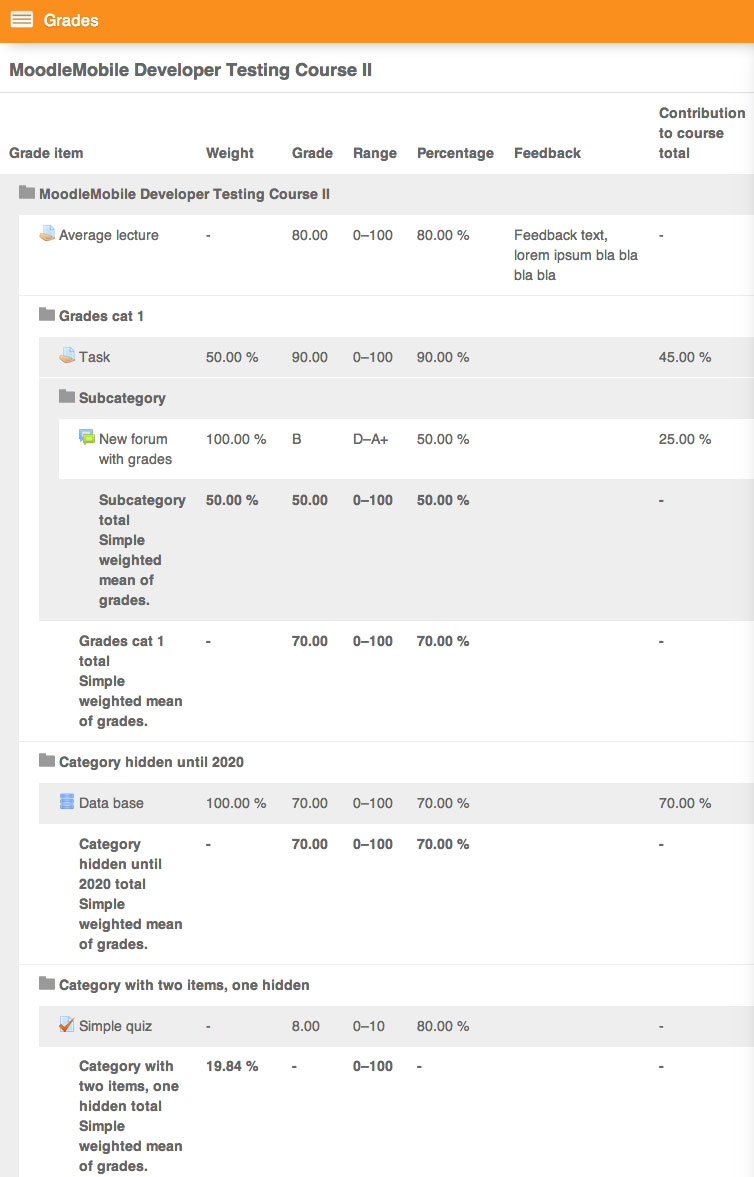Screen dimensions: 754x1177
Task: Open the Data base grade item
Action: pyautogui.click(x=111, y=803)
